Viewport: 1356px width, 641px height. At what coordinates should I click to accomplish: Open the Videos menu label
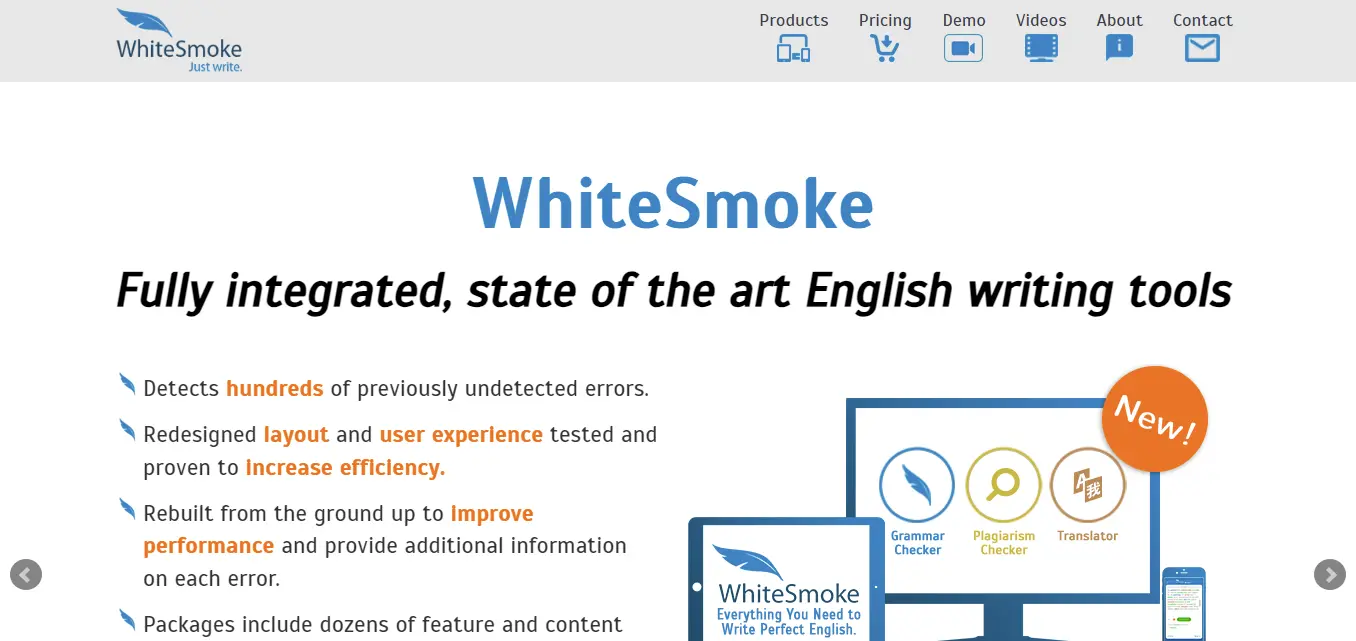[1041, 20]
